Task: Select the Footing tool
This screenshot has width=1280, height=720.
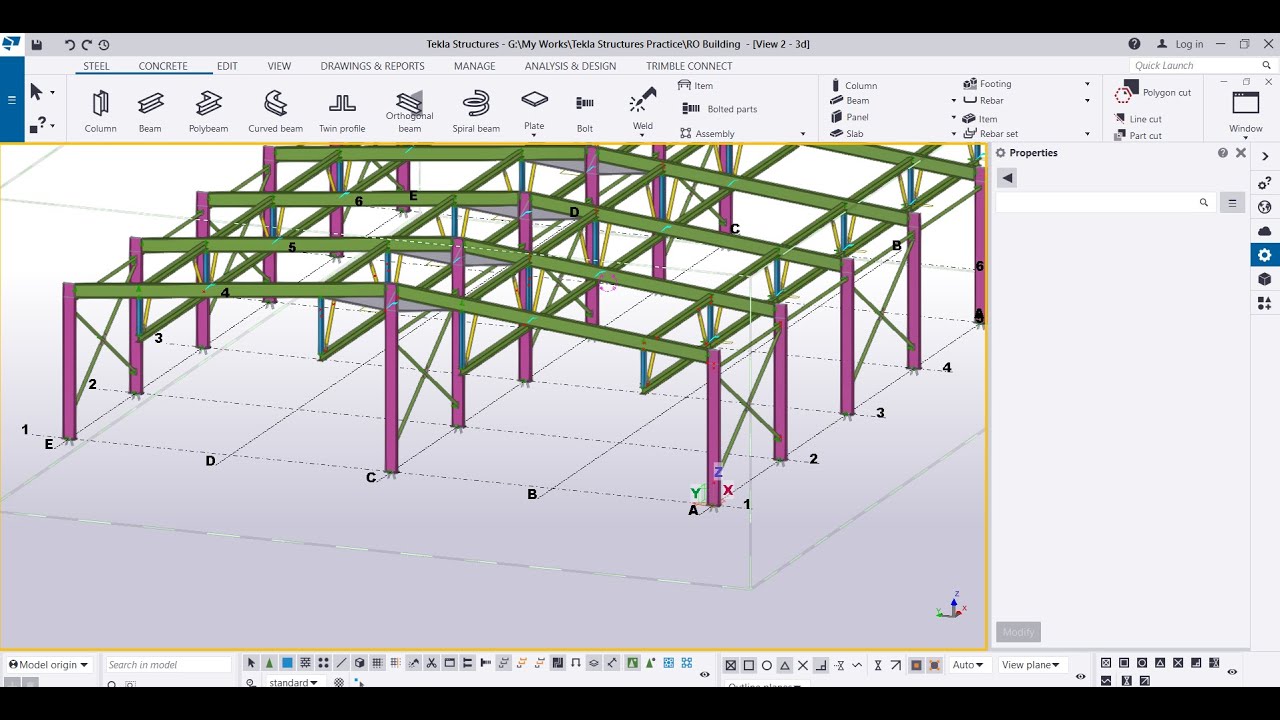Action: point(988,84)
